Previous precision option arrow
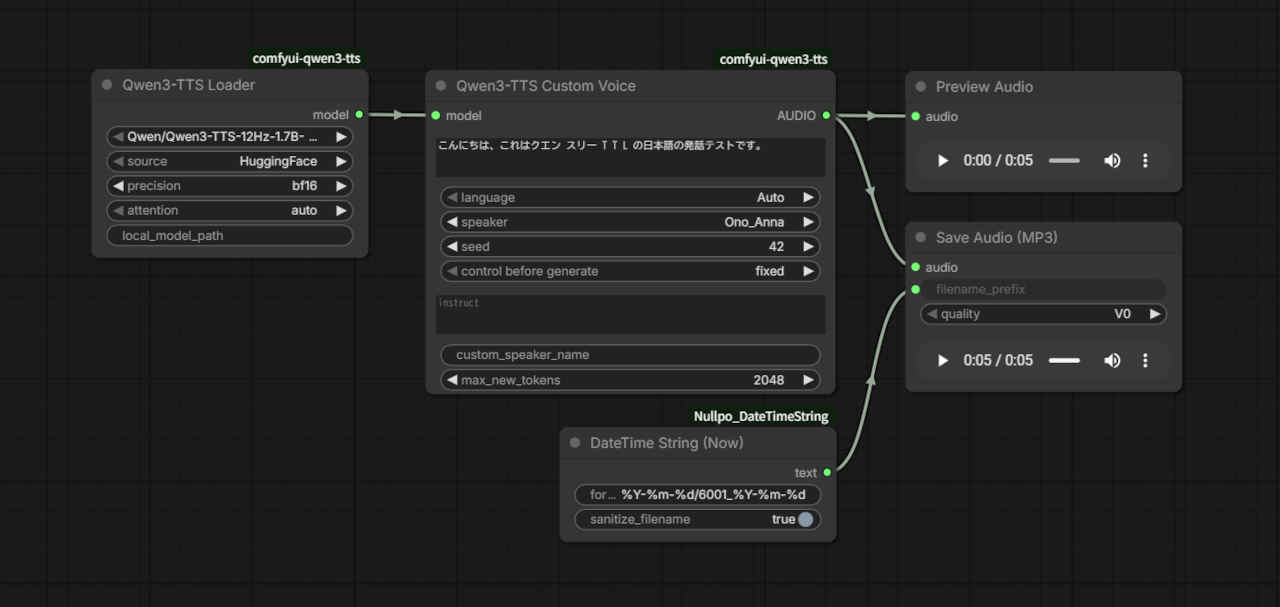1280x607 pixels. [x=118, y=186]
